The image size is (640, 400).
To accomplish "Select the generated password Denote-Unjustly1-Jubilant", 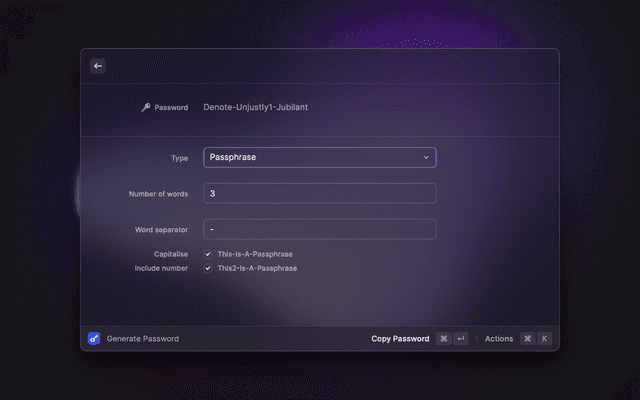I will pos(263,107).
